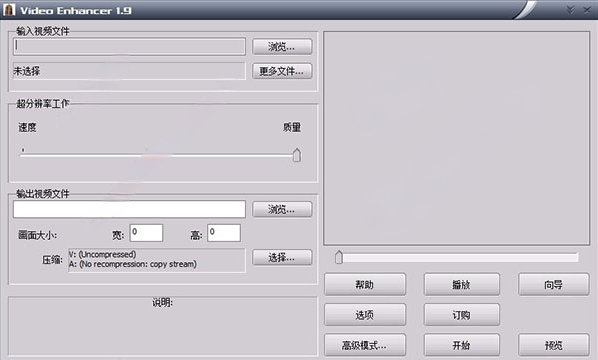
Task: Click 浏览... button for output video file
Action: [282, 209]
